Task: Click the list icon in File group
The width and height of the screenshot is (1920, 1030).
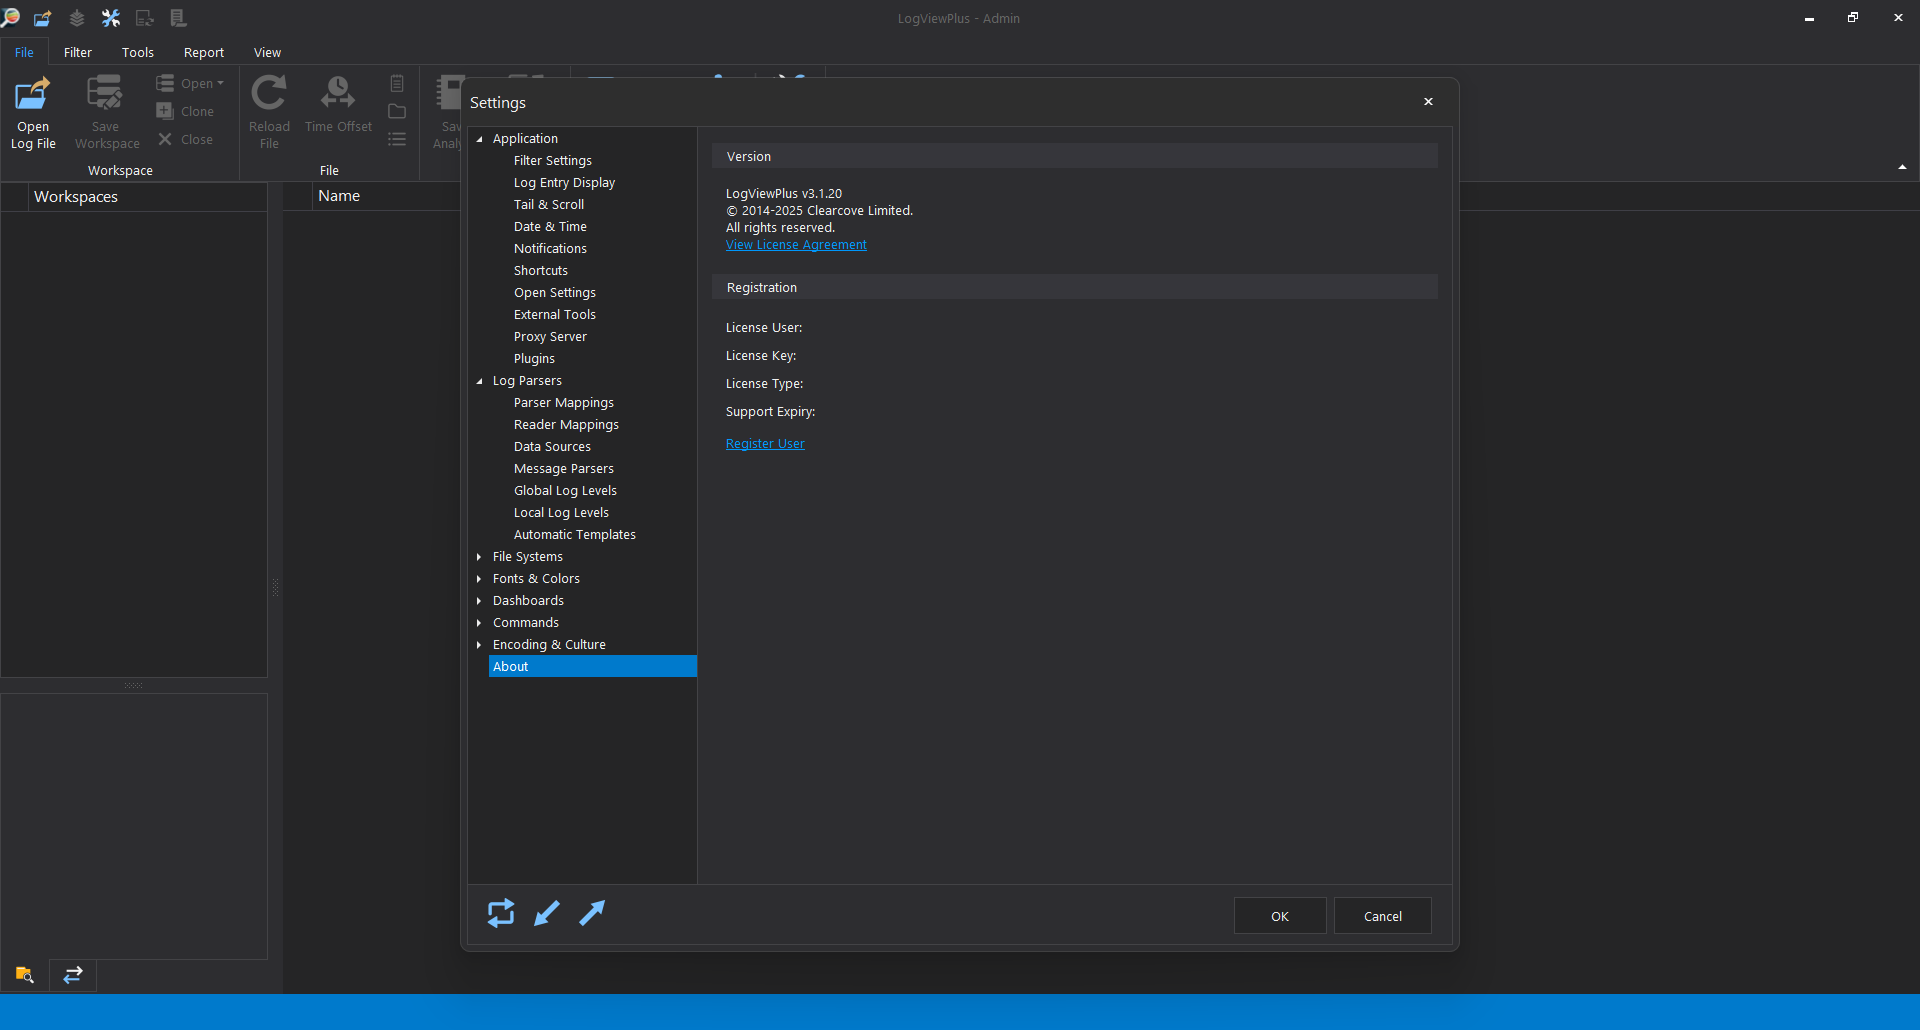Action: 397,139
